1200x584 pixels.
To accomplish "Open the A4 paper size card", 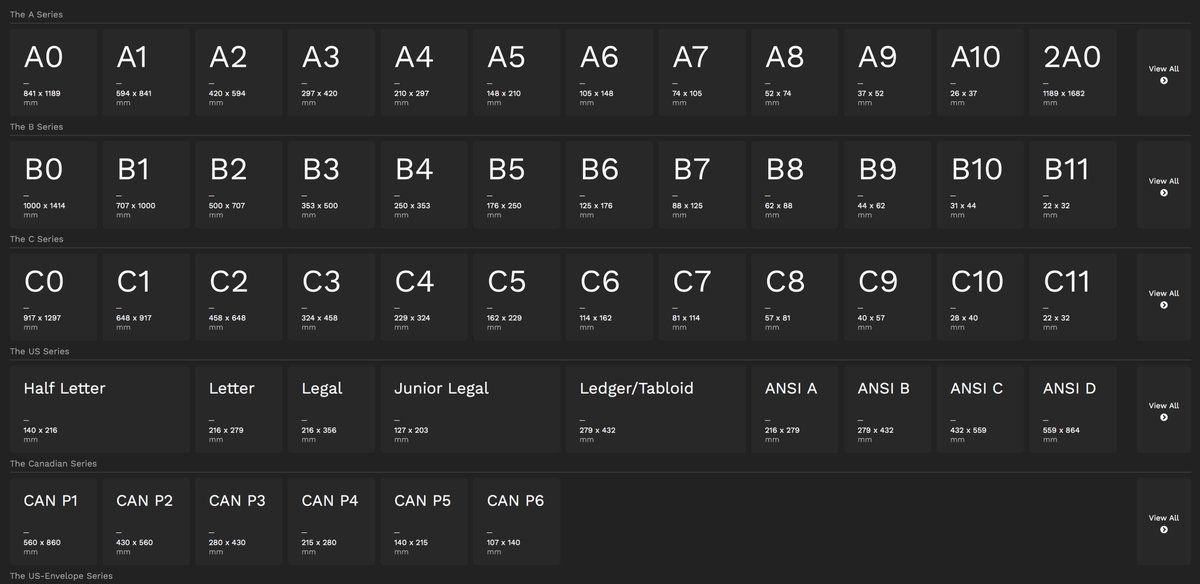I will pos(424,72).
